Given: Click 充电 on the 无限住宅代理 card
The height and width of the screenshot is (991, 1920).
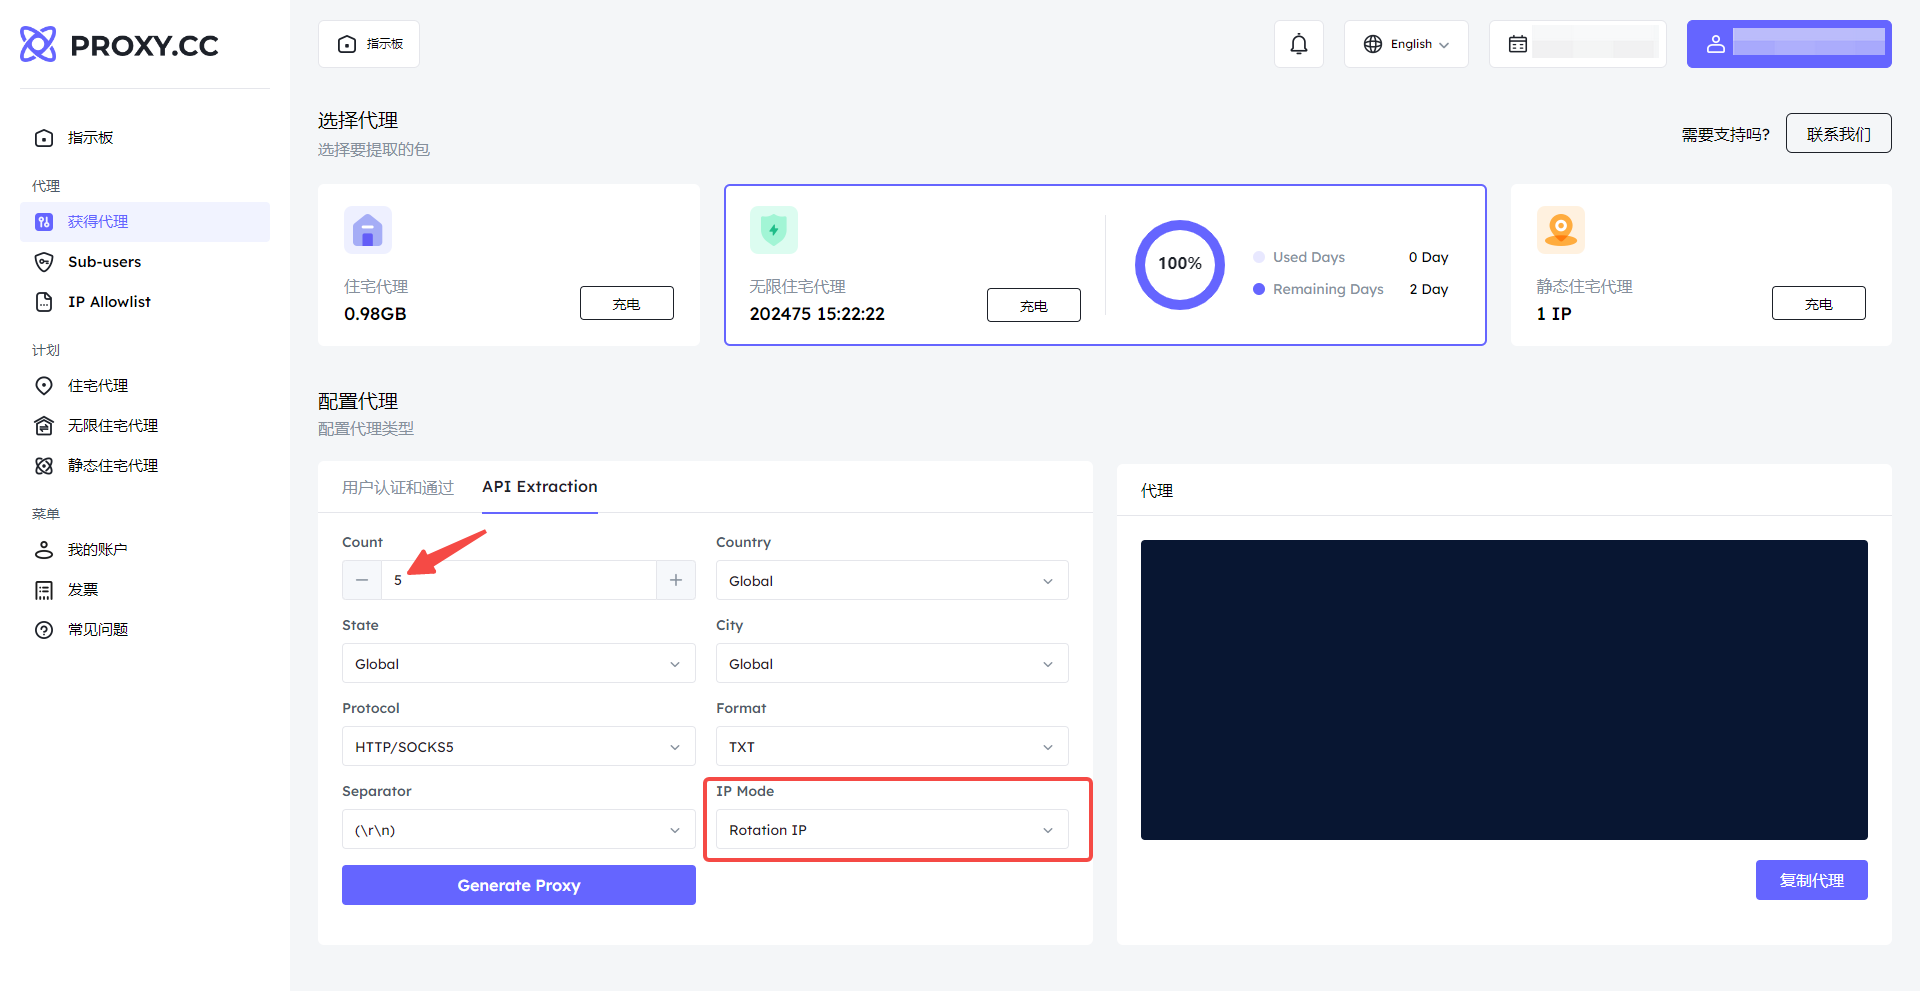Looking at the screenshot, I should coord(1034,305).
